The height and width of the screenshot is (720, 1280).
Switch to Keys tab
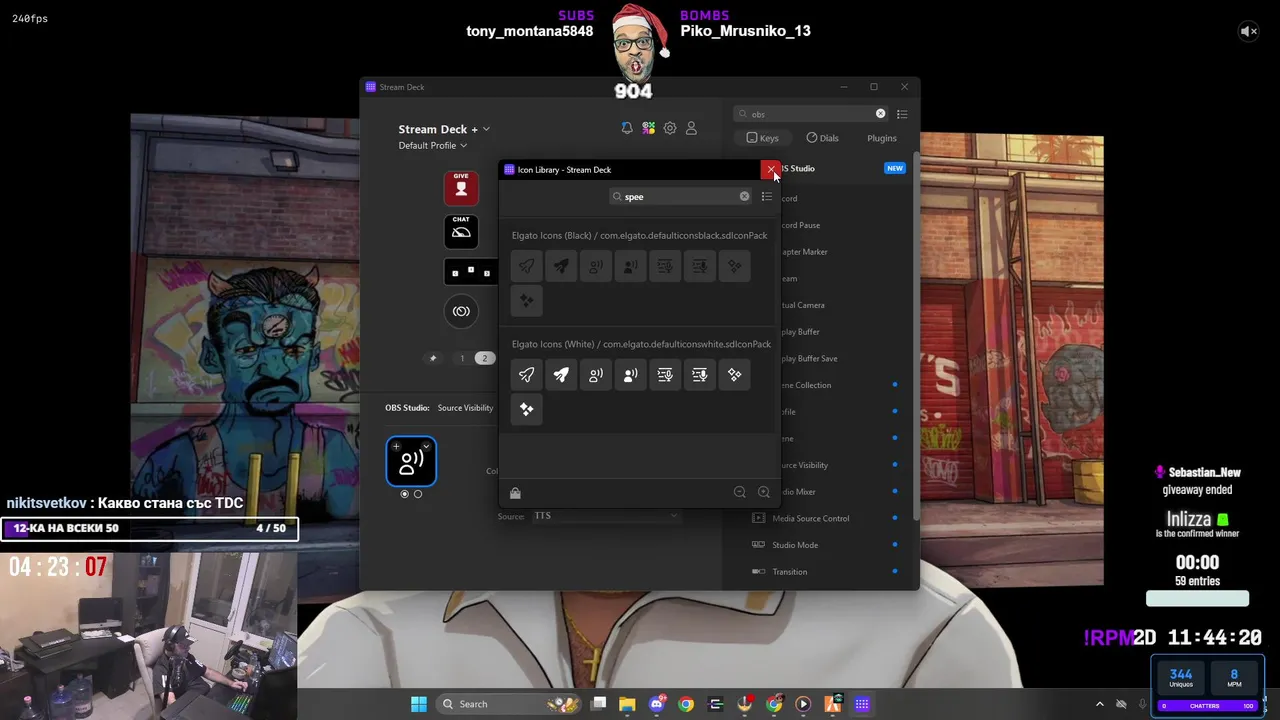pos(762,138)
